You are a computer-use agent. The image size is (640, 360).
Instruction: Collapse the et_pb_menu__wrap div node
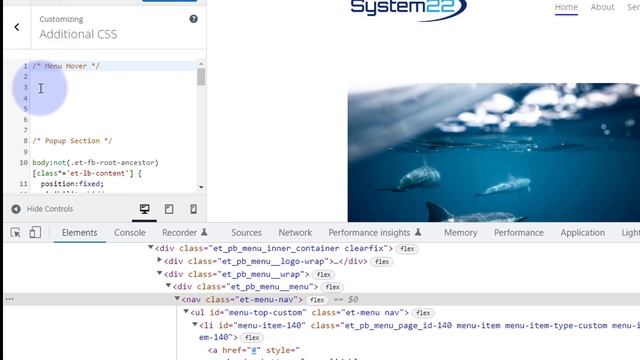tap(160, 273)
